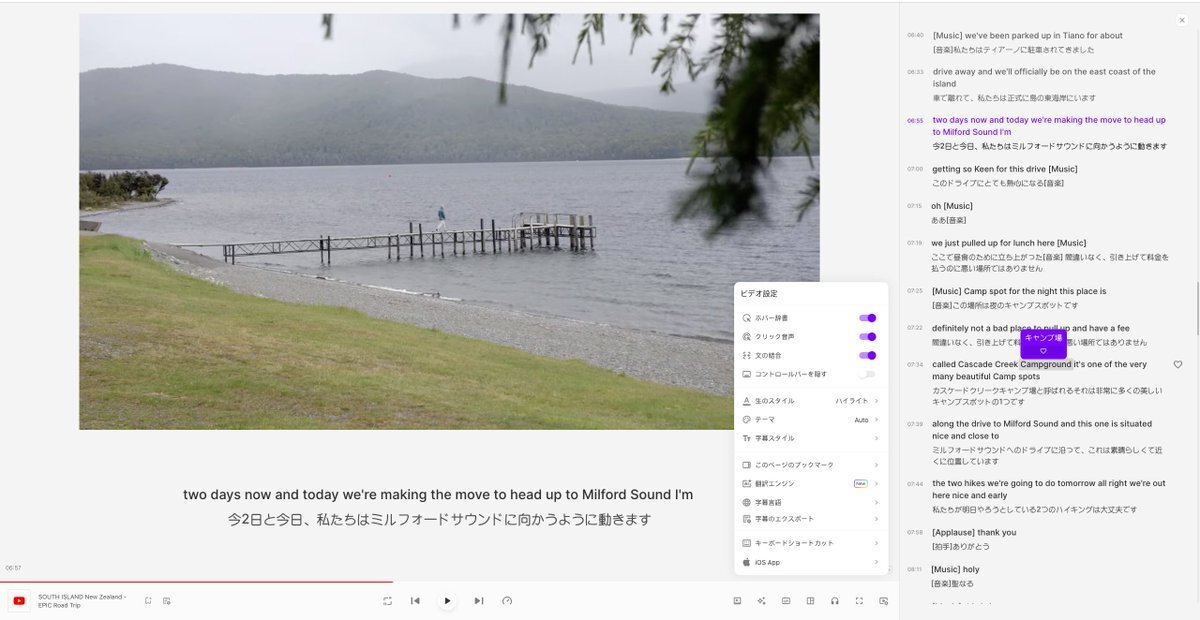1200x620 pixels.
Task: Click the loop playback icon
Action: click(387, 601)
